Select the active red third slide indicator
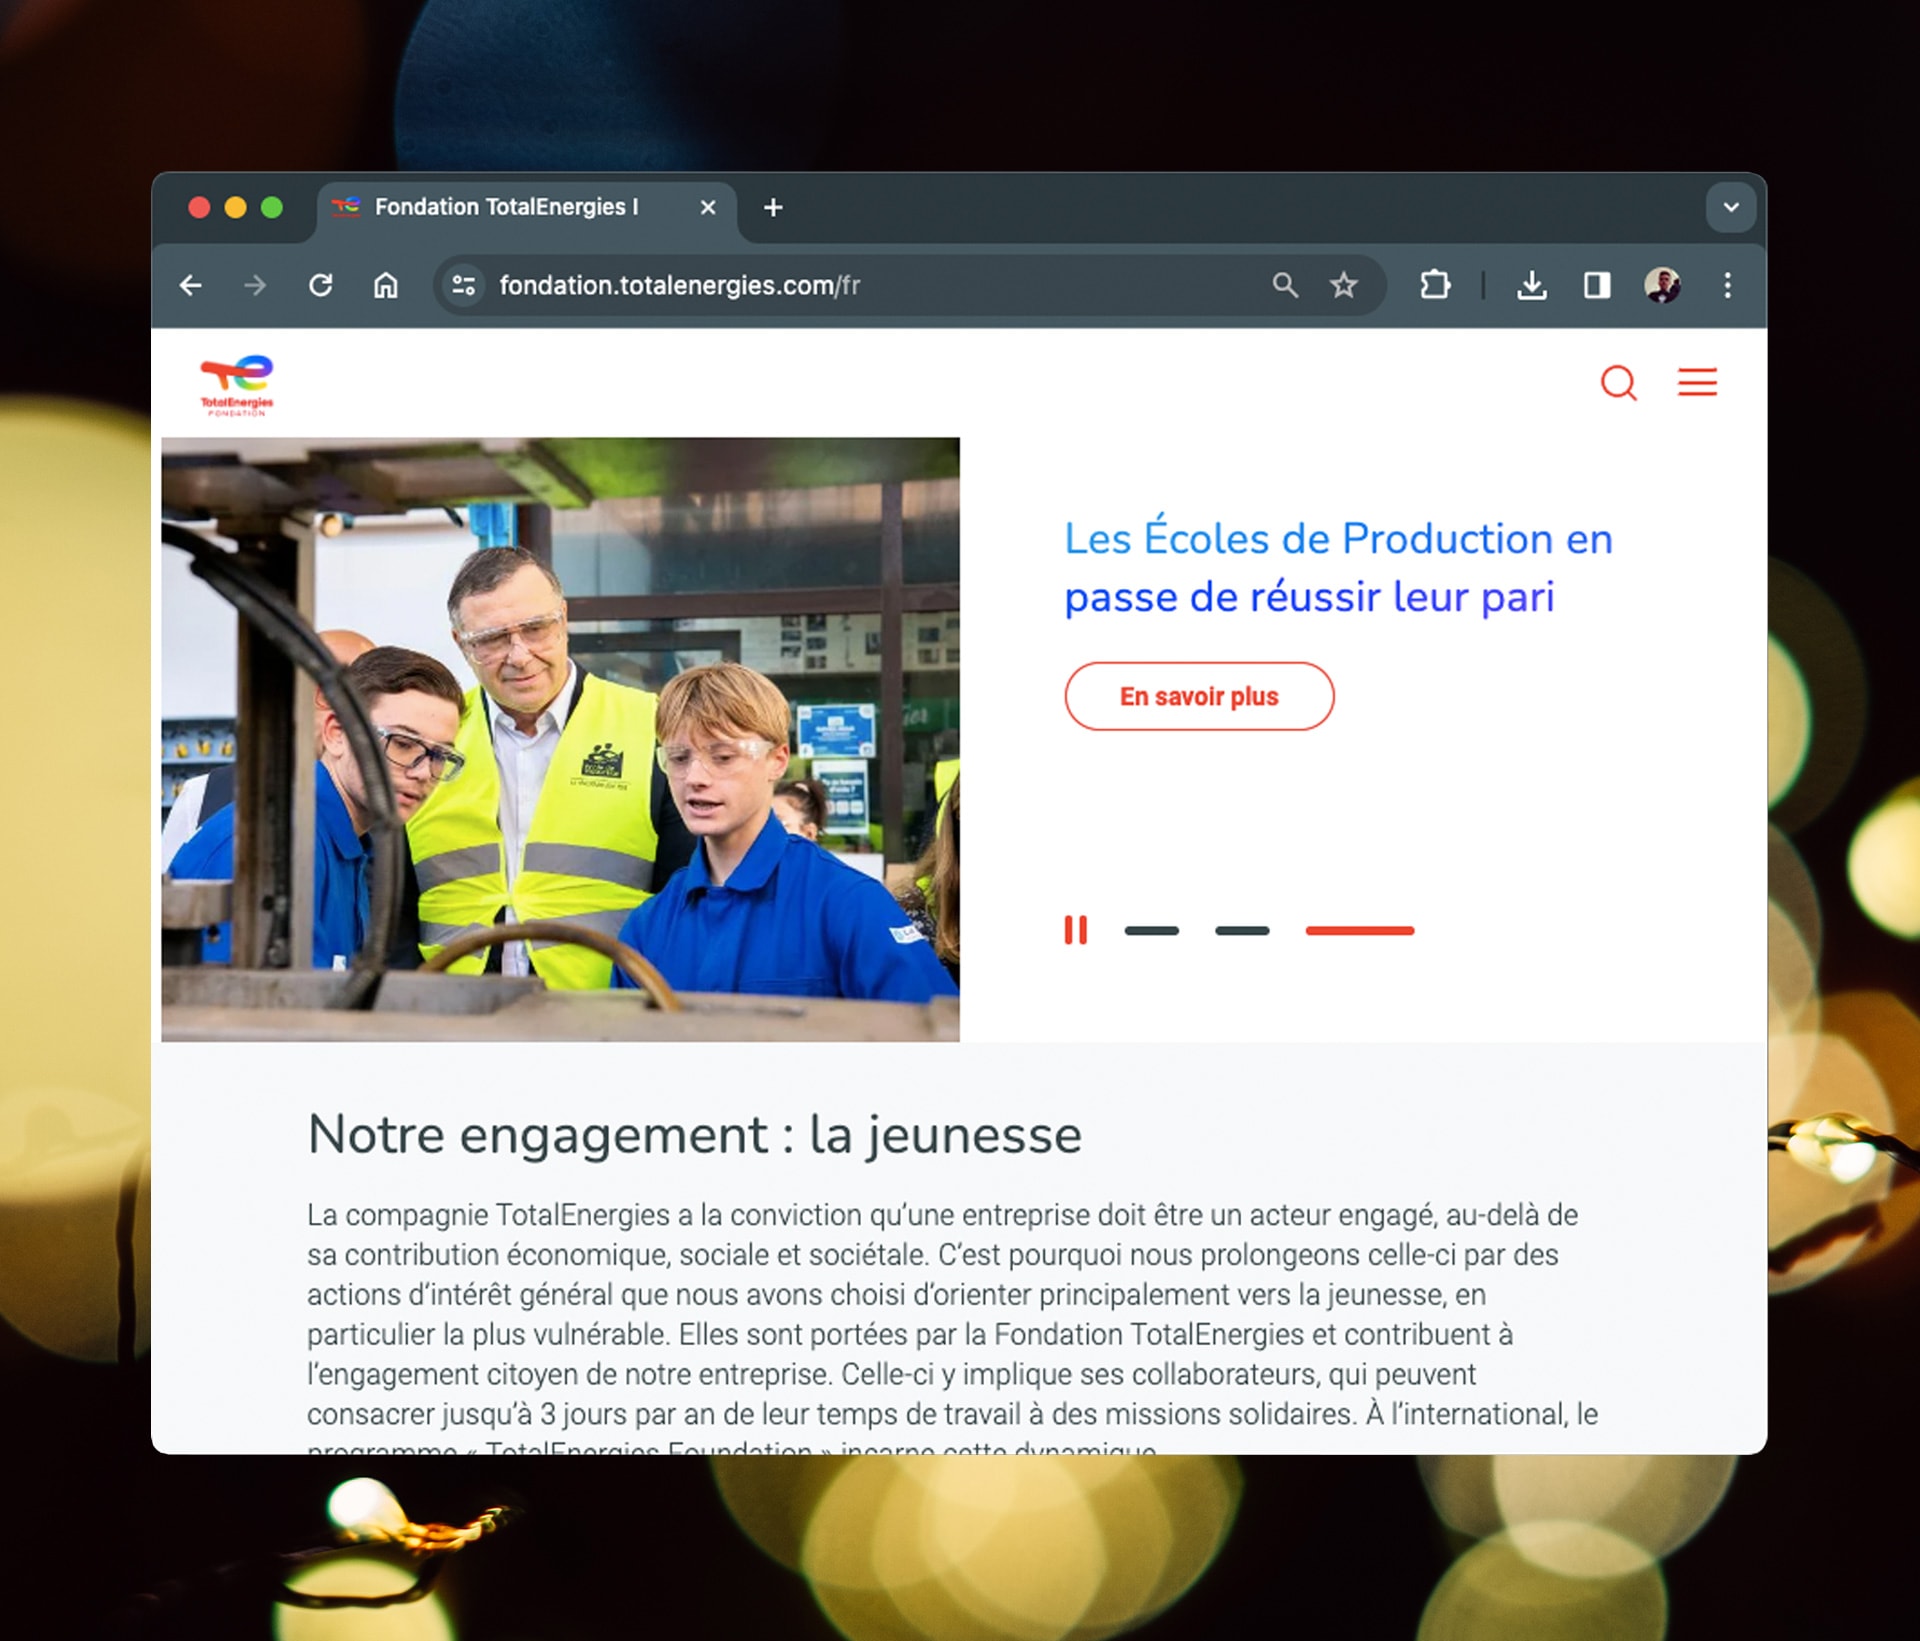The height and width of the screenshot is (1641, 1920). pyautogui.click(x=1359, y=931)
